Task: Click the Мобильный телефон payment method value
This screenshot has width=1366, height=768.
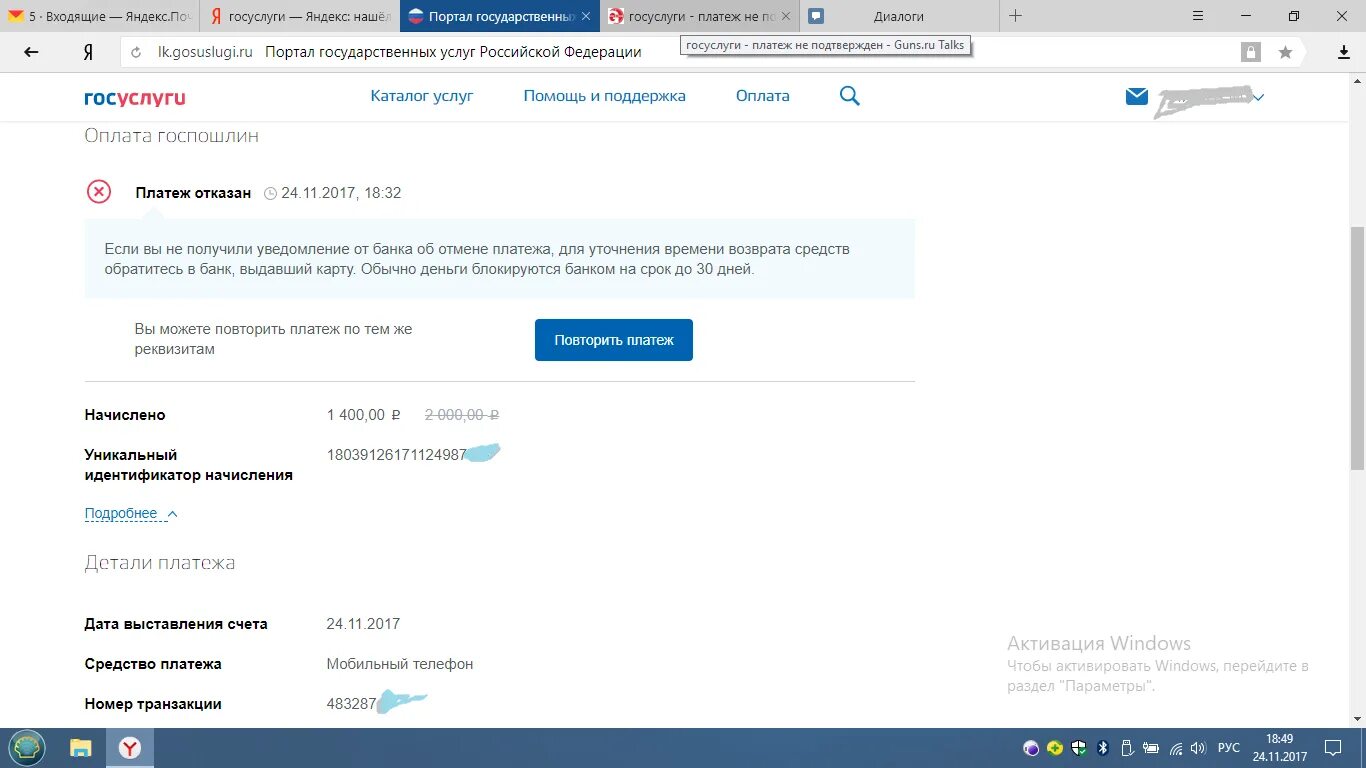Action: [400, 664]
